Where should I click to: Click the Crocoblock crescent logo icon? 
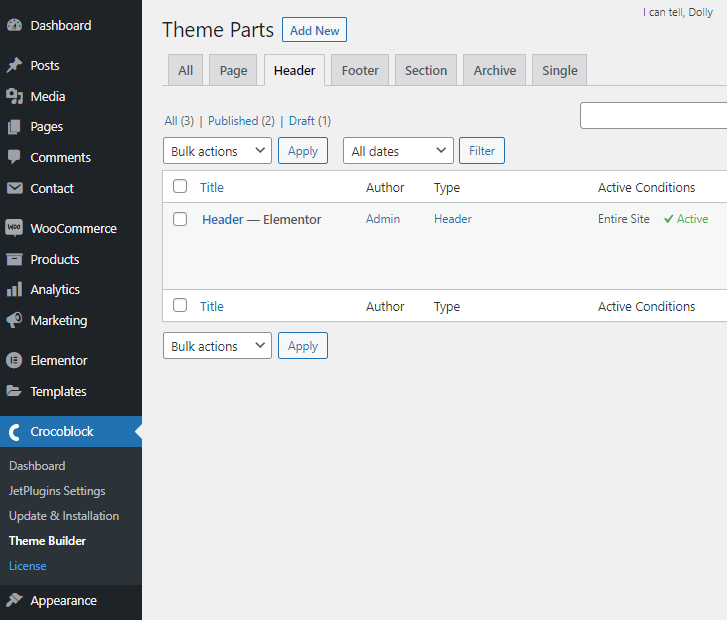[x=14, y=432]
